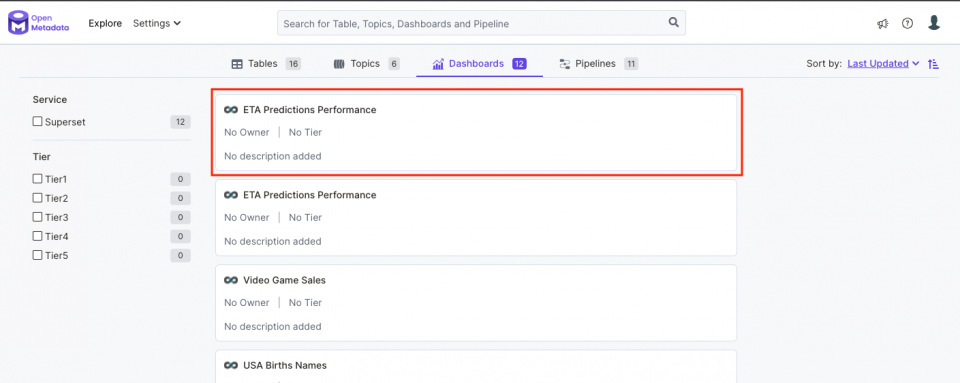Click the Dashboards count badge 12
This screenshot has height=383, width=960.
(519, 64)
